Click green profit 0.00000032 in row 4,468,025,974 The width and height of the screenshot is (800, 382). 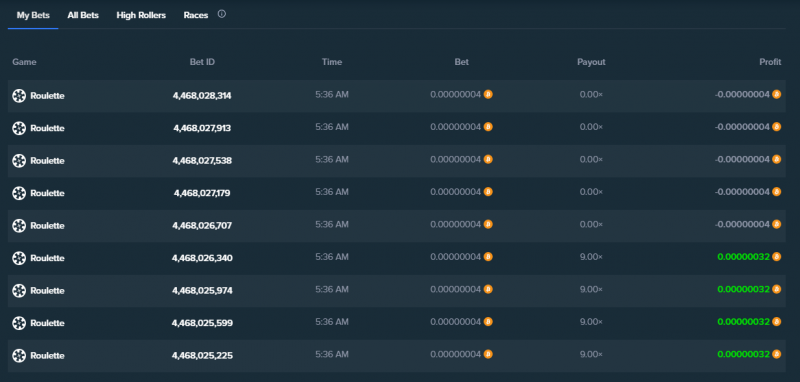point(743,289)
